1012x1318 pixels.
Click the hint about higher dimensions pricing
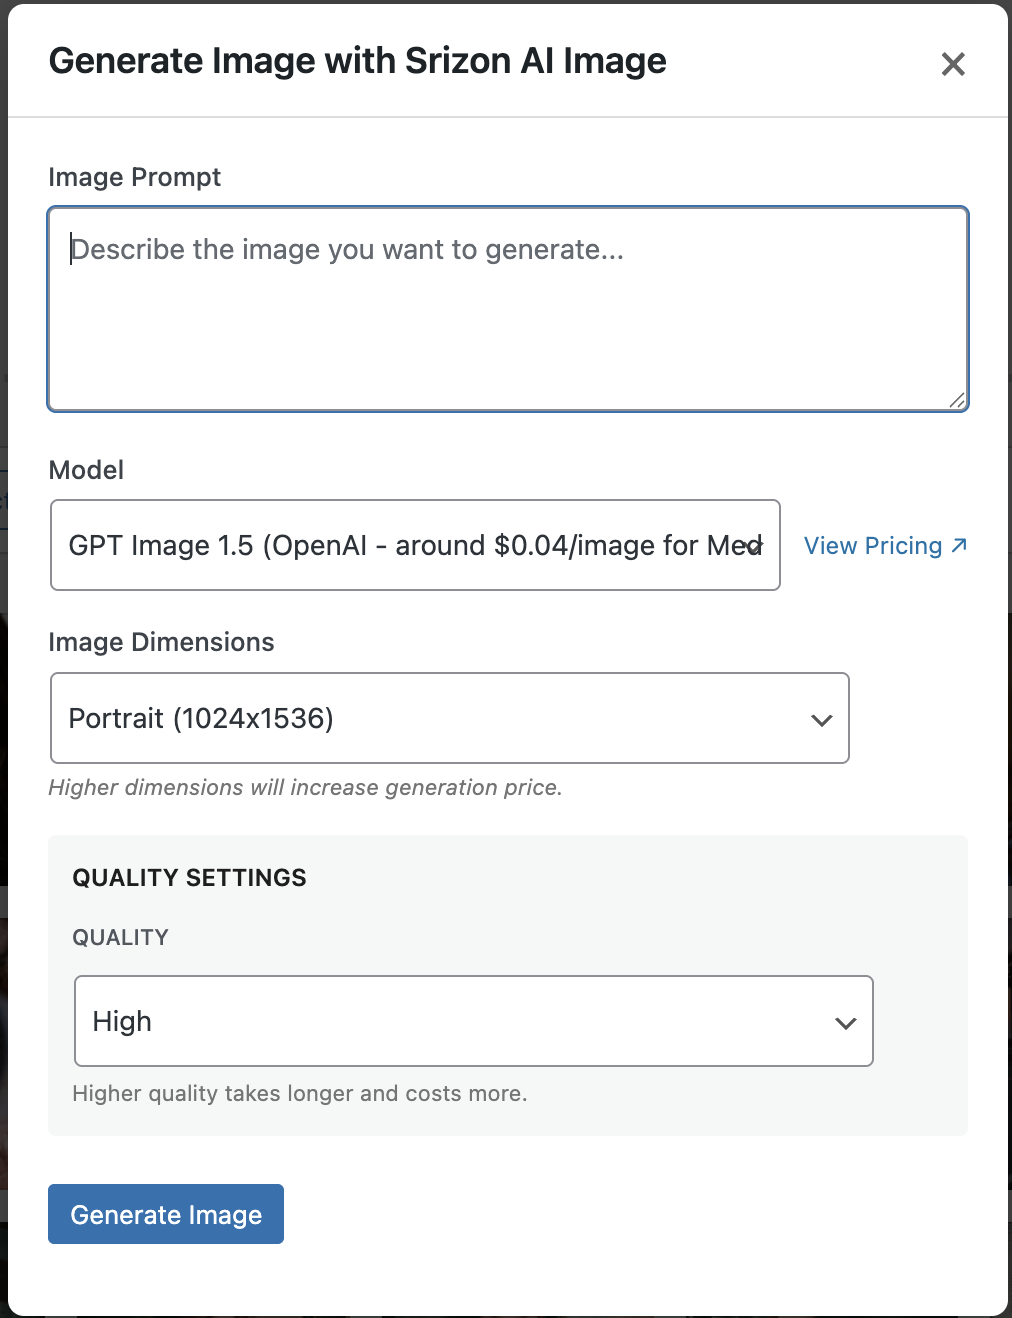(x=305, y=787)
